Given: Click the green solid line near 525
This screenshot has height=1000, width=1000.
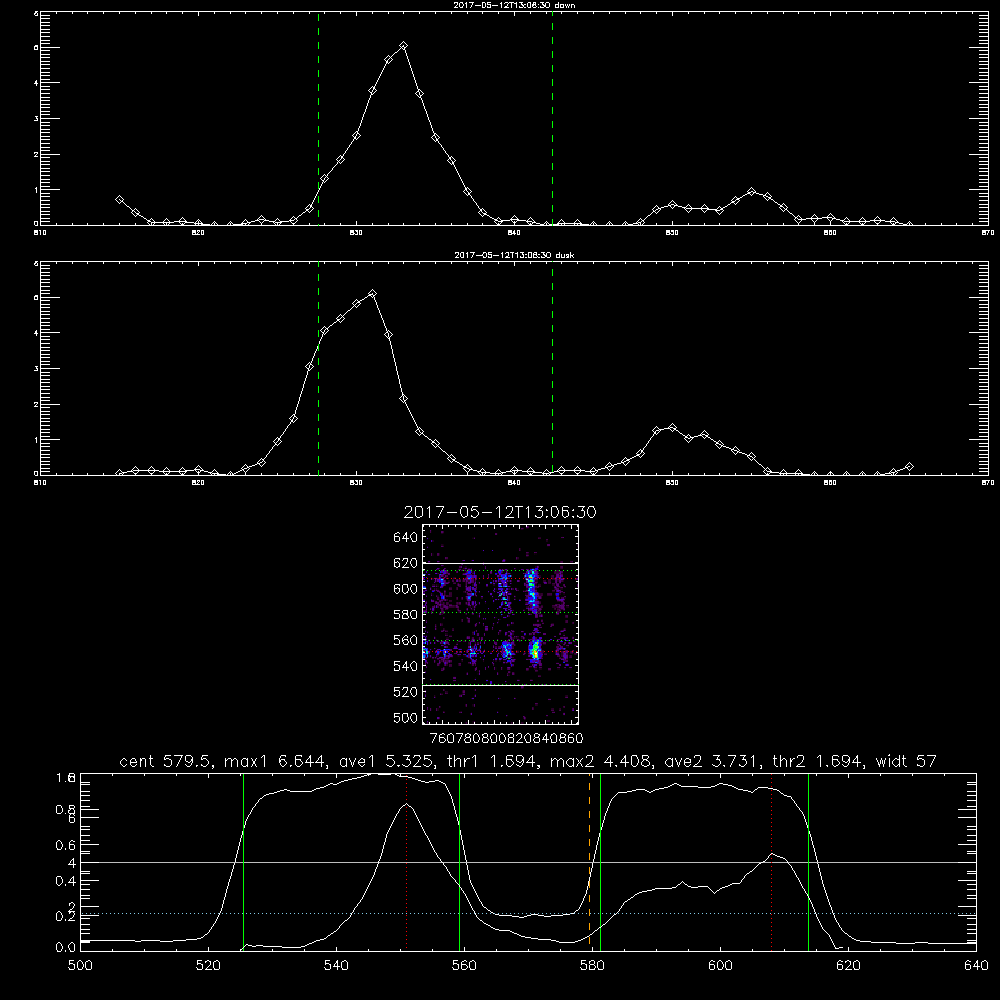Looking at the screenshot, I should click(x=243, y=862).
